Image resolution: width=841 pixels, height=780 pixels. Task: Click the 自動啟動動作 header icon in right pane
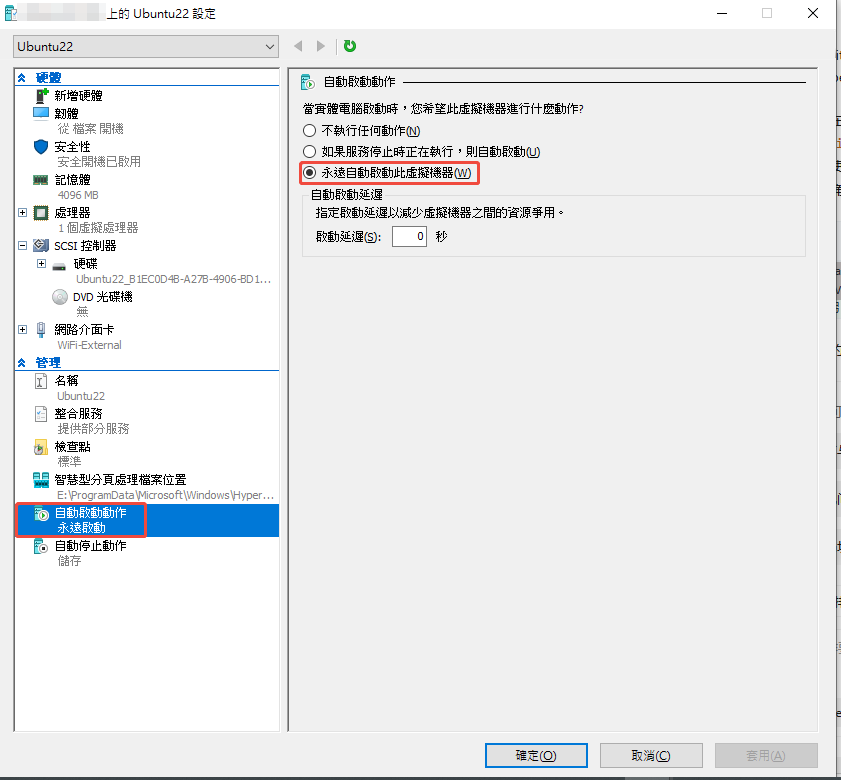click(x=308, y=82)
